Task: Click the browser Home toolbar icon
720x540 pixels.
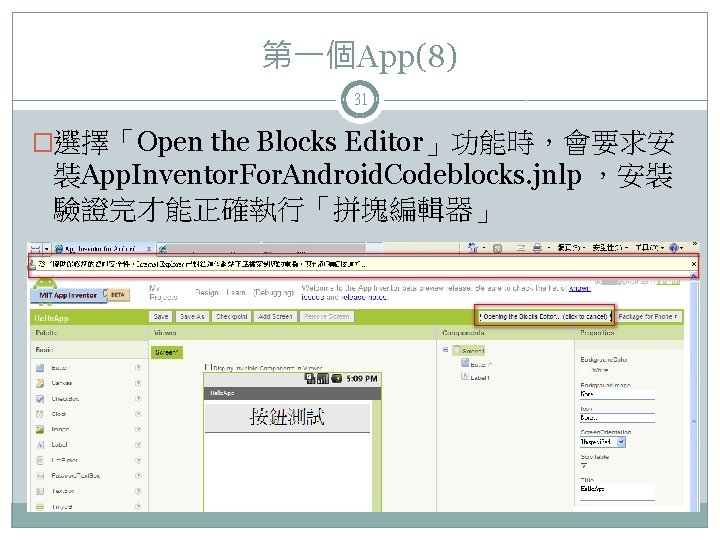Action: pyautogui.click(x=472, y=248)
